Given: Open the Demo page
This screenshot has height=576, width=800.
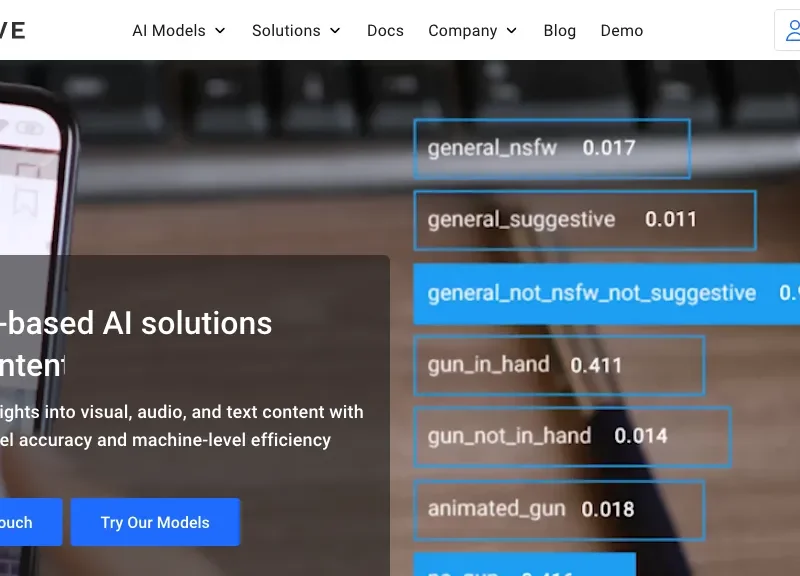Looking at the screenshot, I should tap(621, 31).
